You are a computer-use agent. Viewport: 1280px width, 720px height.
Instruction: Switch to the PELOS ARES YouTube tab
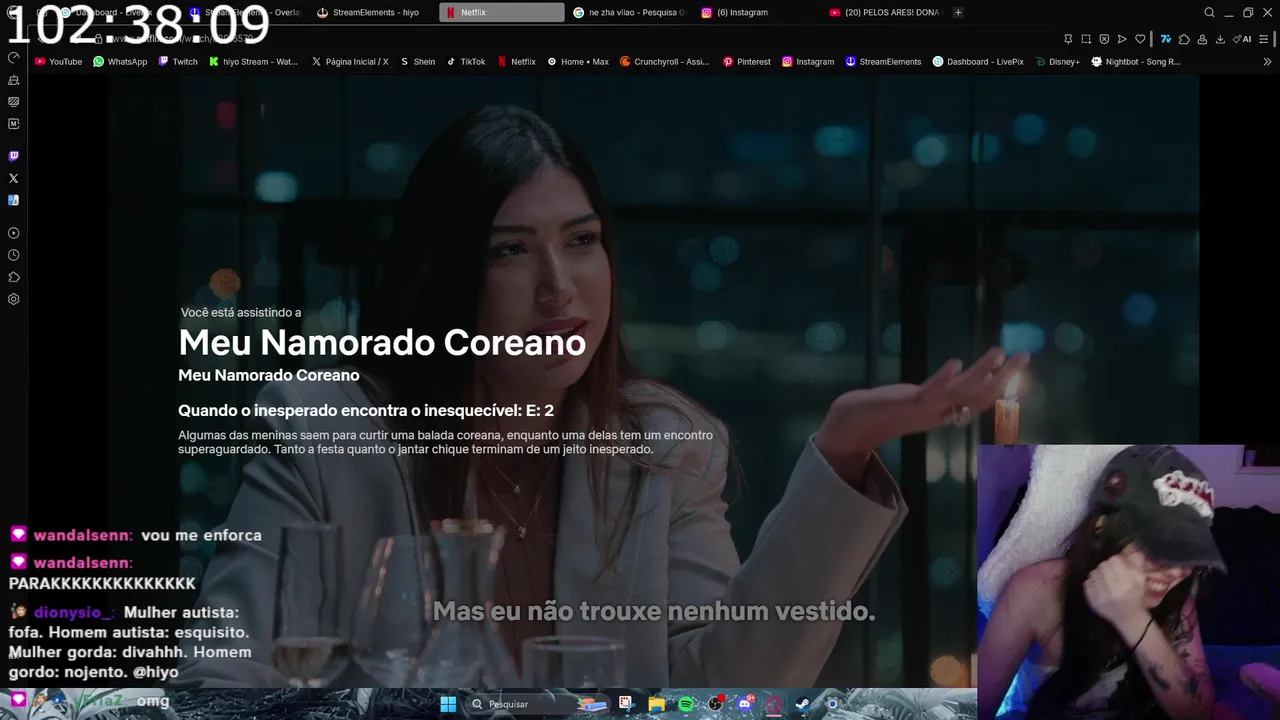(x=885, y=13)
